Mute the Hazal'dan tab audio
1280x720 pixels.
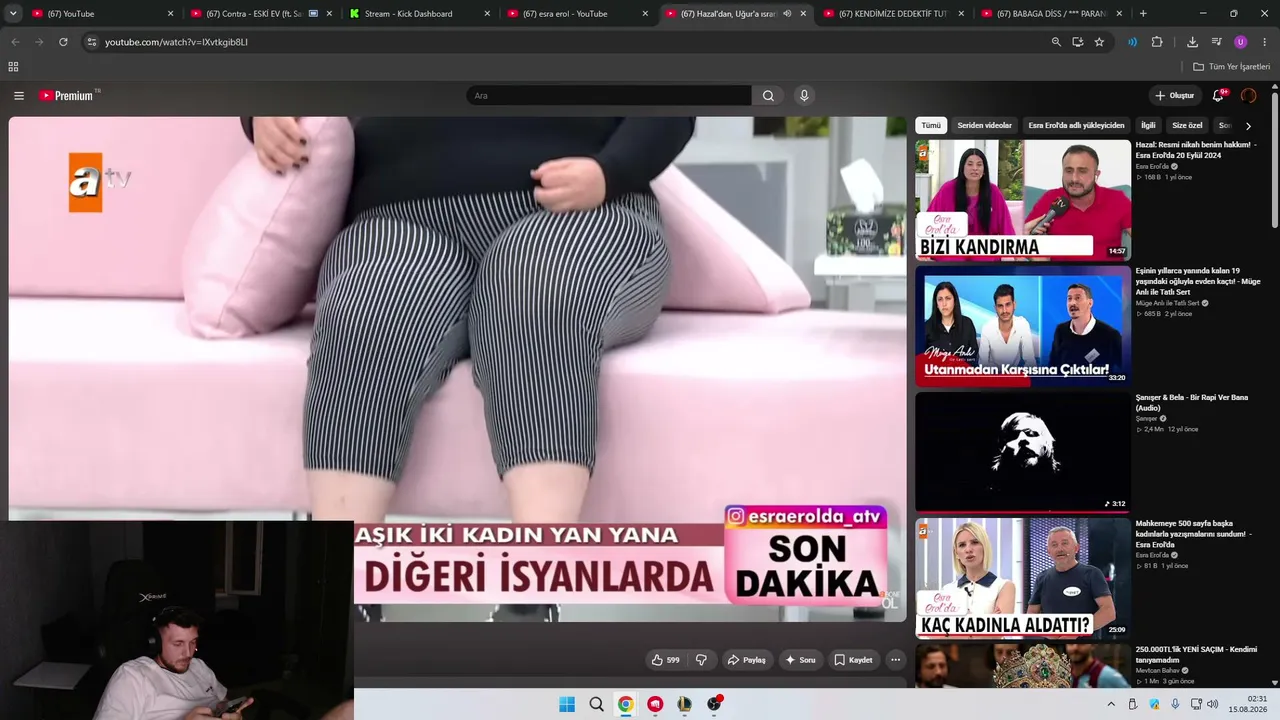(x=787, y=14)
